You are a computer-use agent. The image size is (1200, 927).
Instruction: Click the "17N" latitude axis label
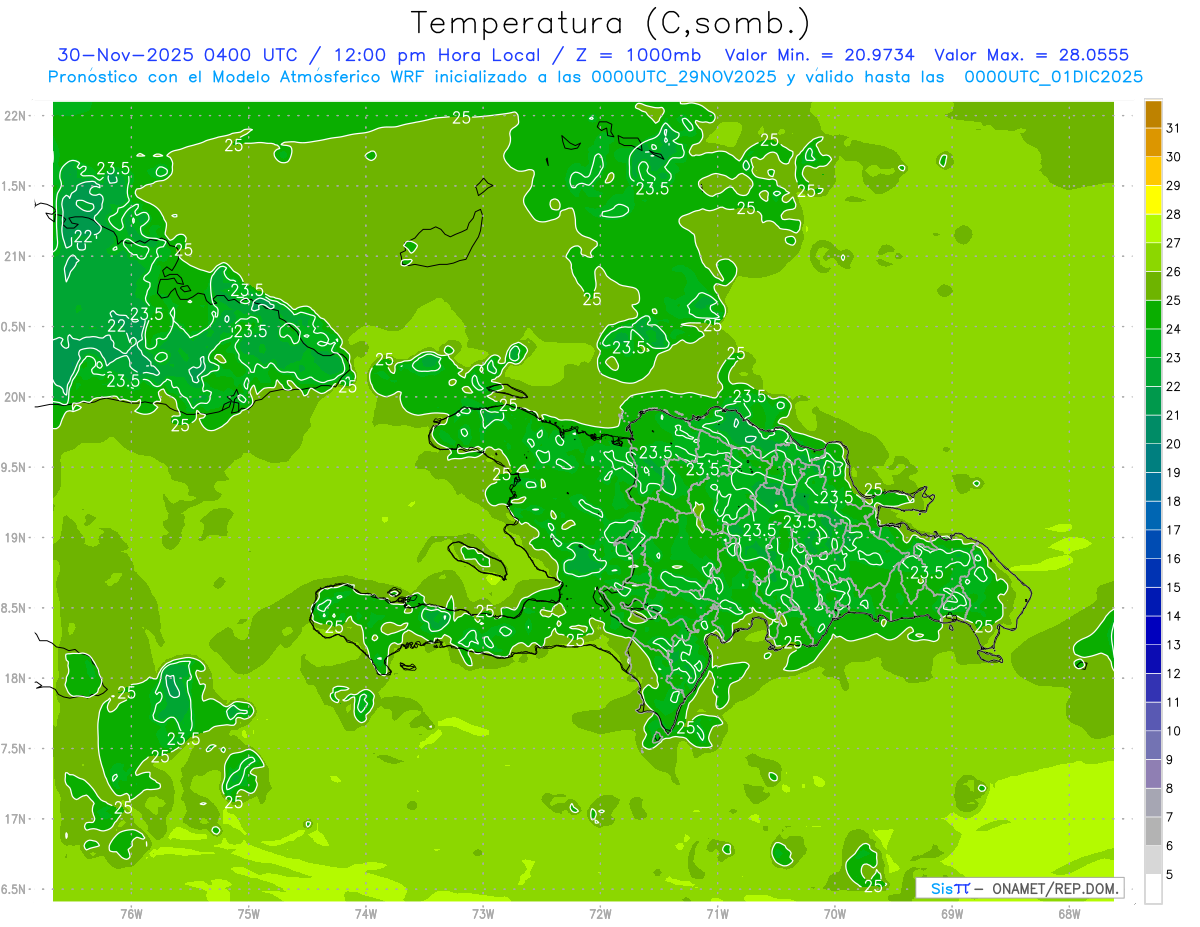(17, 819)
